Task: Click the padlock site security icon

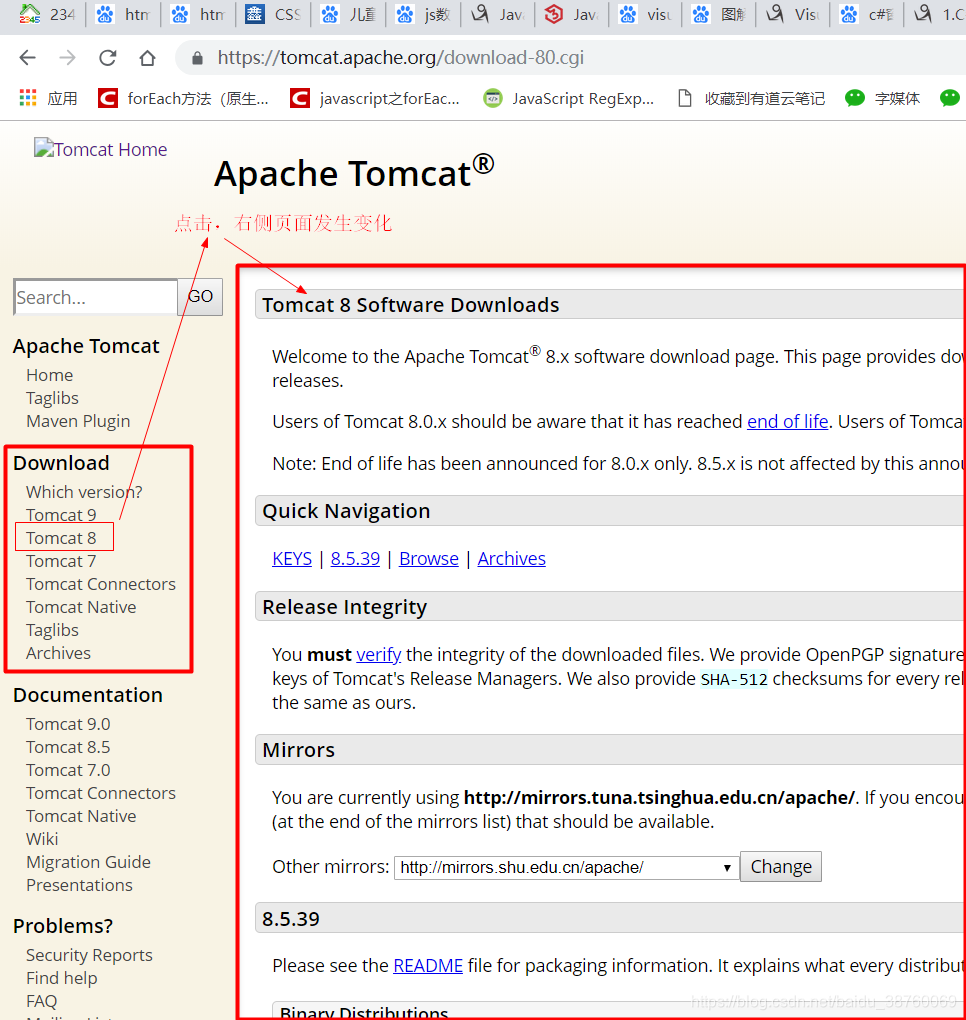Action: (197, 59)
